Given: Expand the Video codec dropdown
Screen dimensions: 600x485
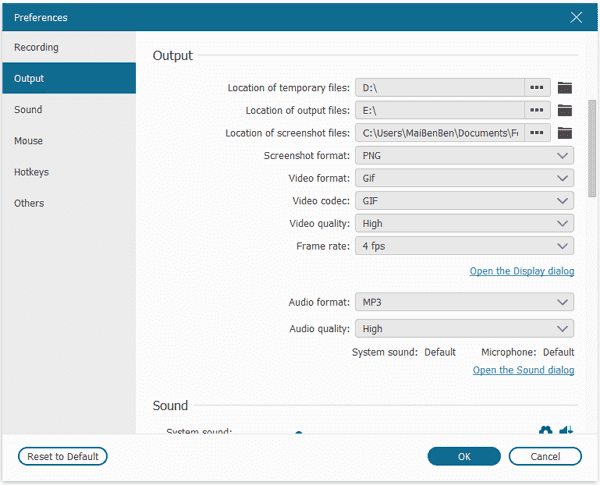Looking at the screenshot, I should tap(464, 201).
